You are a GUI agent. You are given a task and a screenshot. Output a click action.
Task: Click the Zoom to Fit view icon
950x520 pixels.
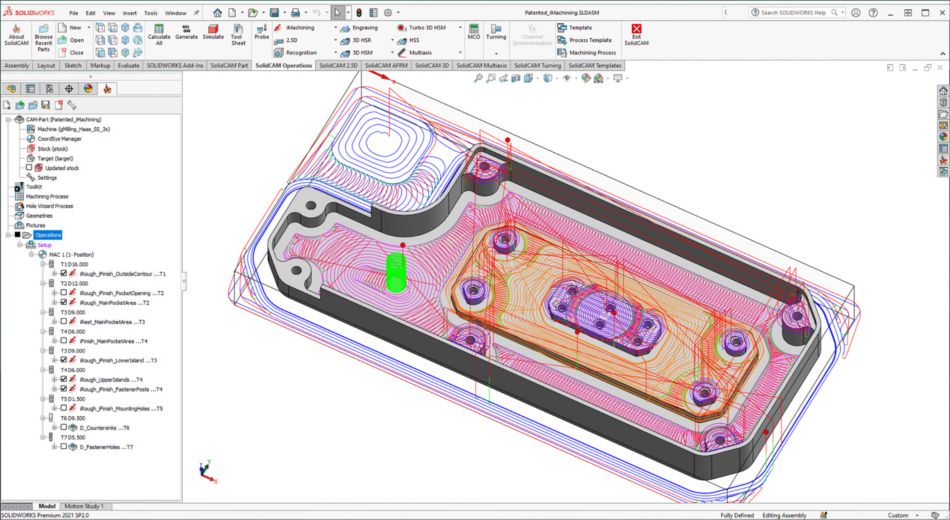[478, 78]
